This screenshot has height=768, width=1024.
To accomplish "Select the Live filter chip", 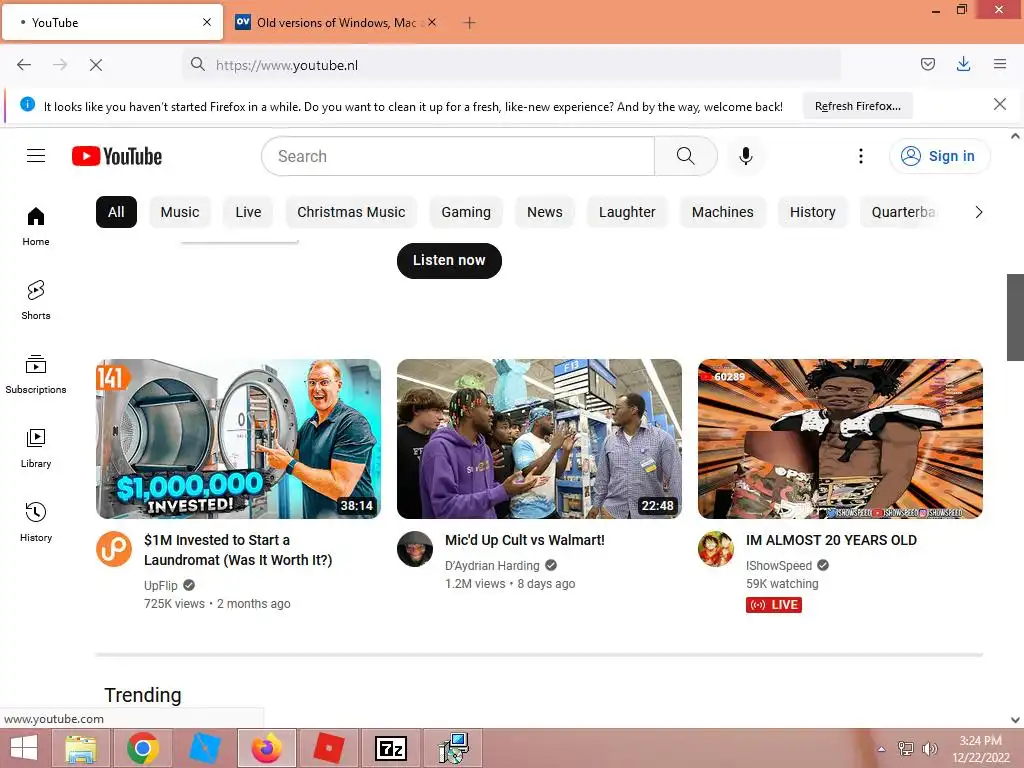I will (248, 212).
